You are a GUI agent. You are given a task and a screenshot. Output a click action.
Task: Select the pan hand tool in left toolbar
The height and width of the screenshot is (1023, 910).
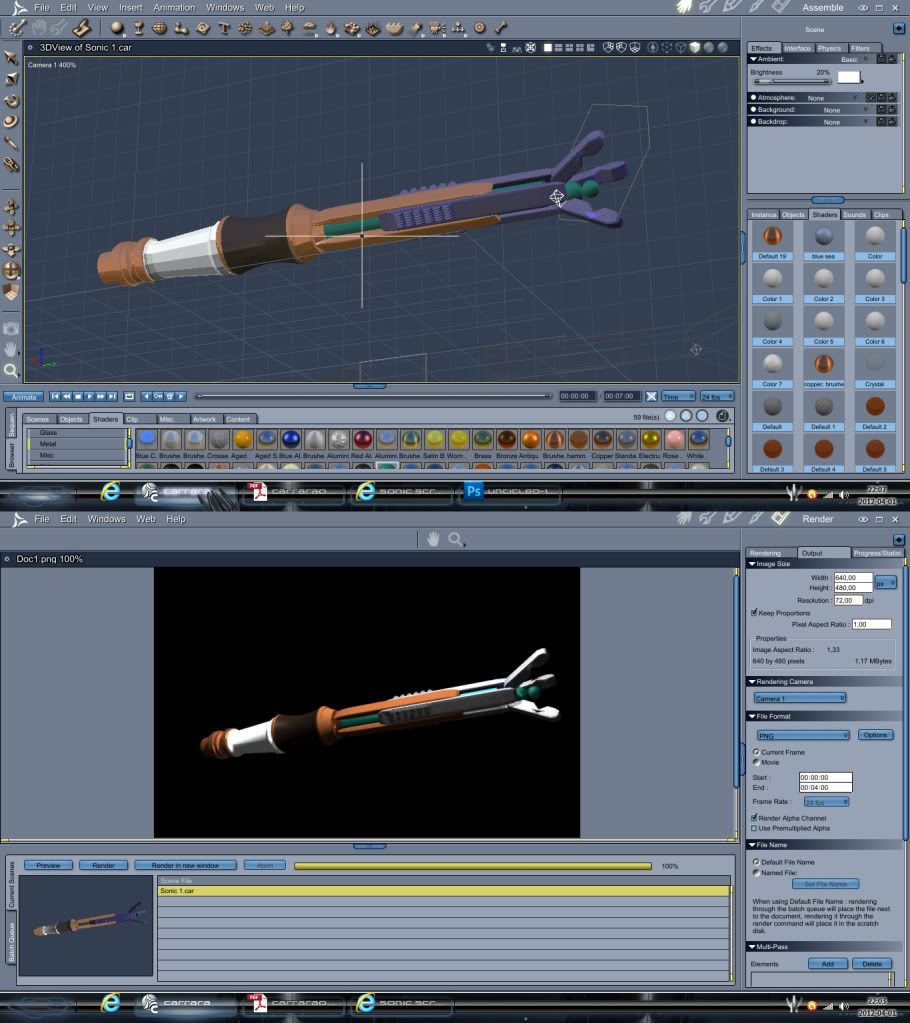click(11, 350)
